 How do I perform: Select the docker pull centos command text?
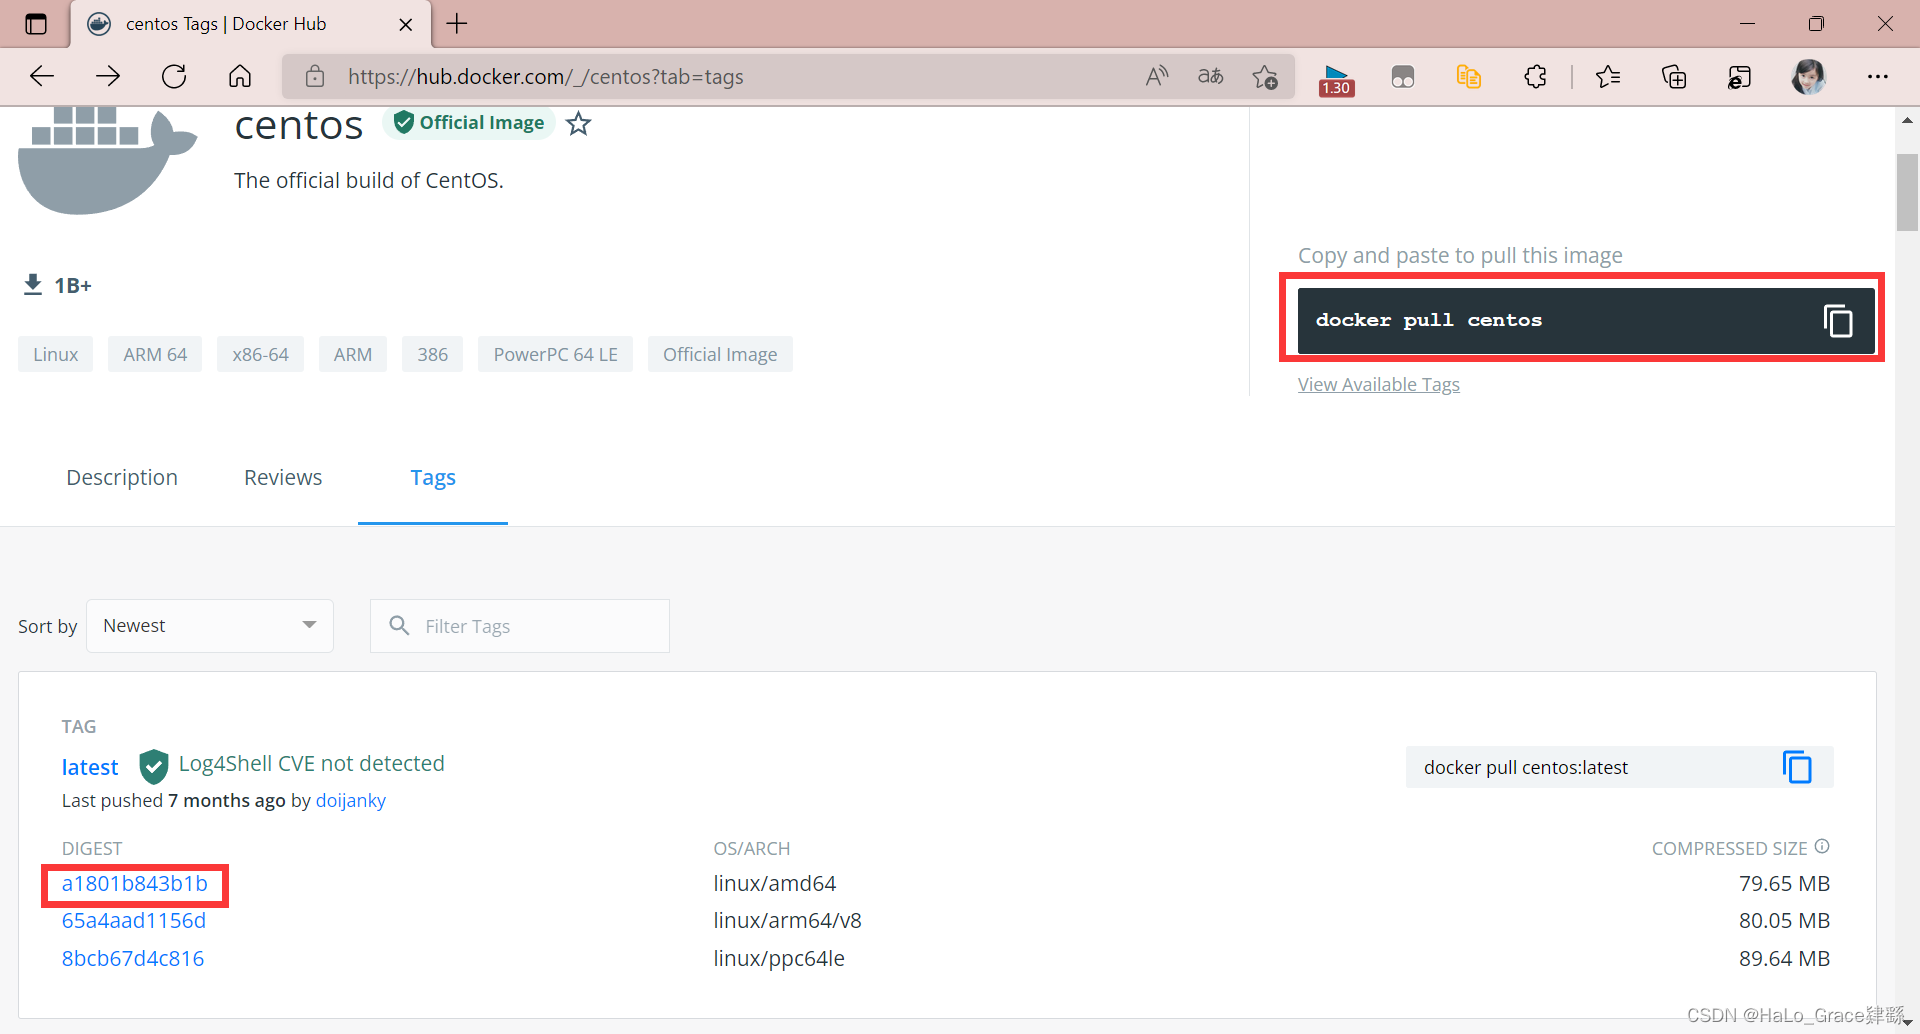1429,320
